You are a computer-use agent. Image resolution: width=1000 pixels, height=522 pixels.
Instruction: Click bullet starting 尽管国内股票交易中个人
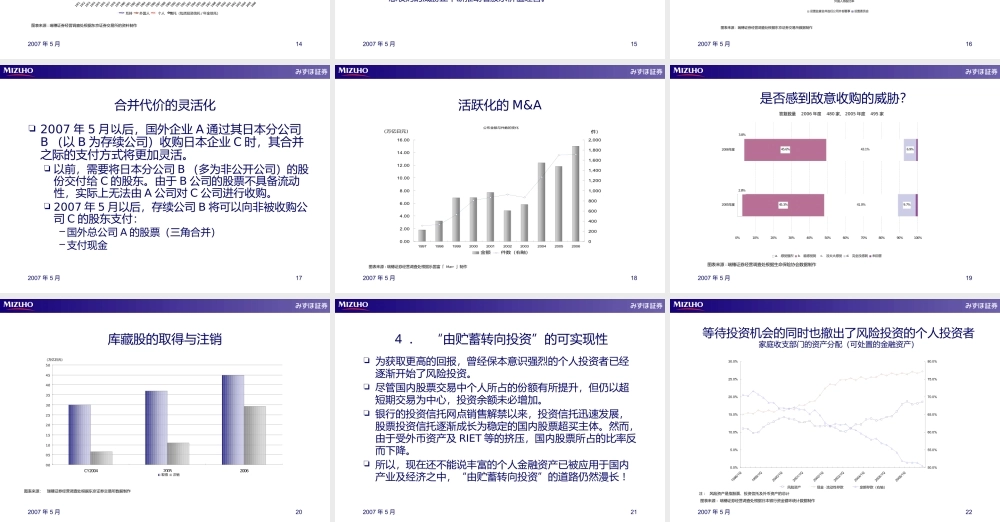click(x=497, y=394)
